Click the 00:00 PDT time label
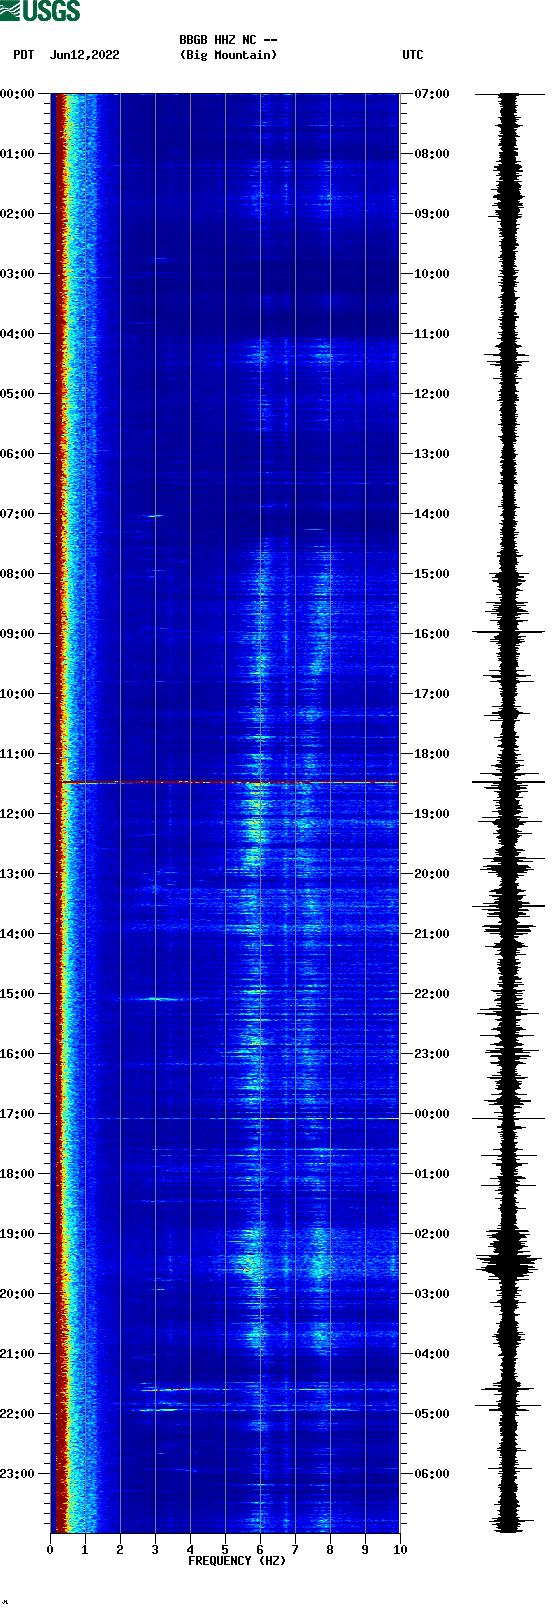This screenshot has height=1613, width=552. tap(18, 94)
